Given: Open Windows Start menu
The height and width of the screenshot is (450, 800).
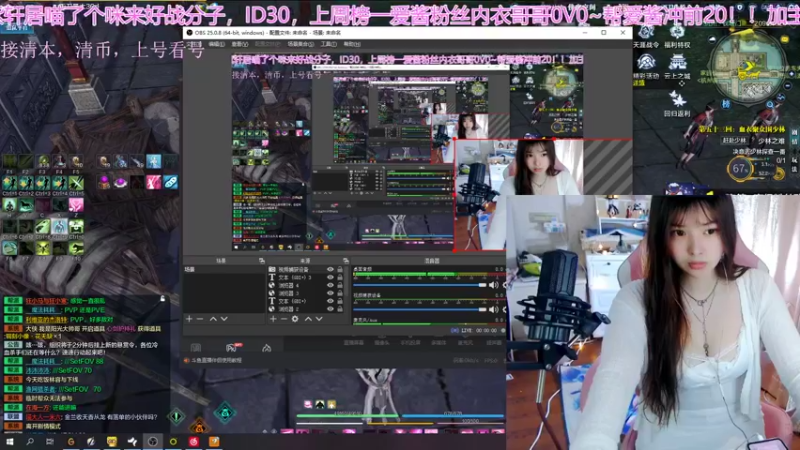Looking at the screenshot, I should pos(9,441).
